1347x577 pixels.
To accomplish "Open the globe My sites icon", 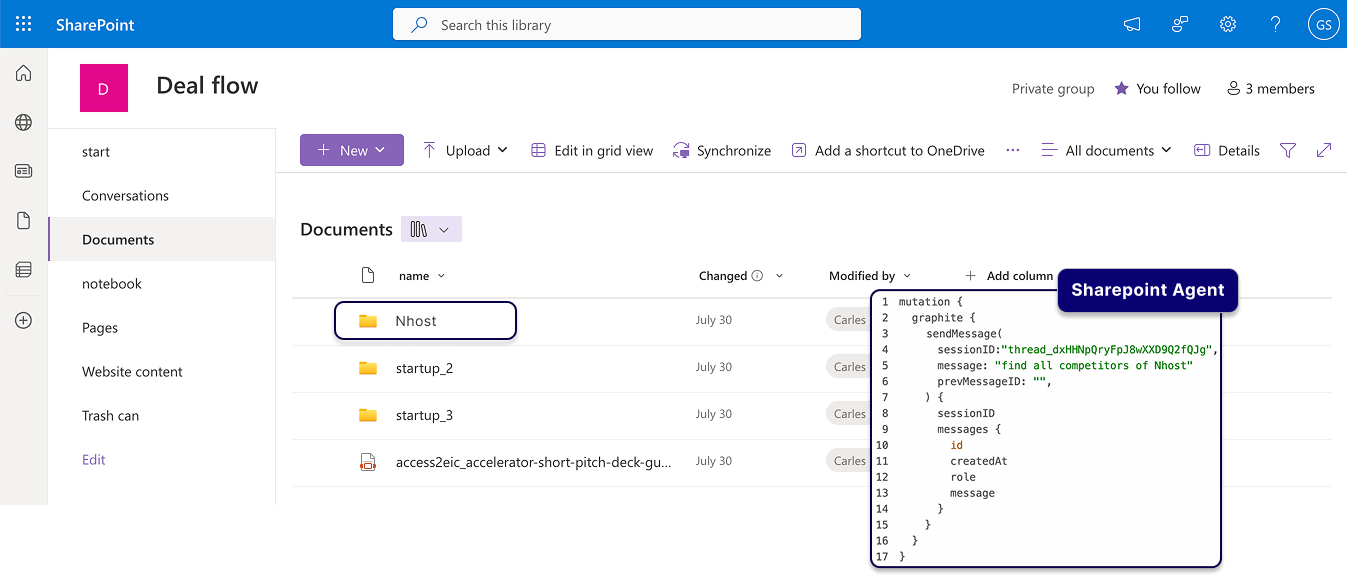I will coord(23,122).
